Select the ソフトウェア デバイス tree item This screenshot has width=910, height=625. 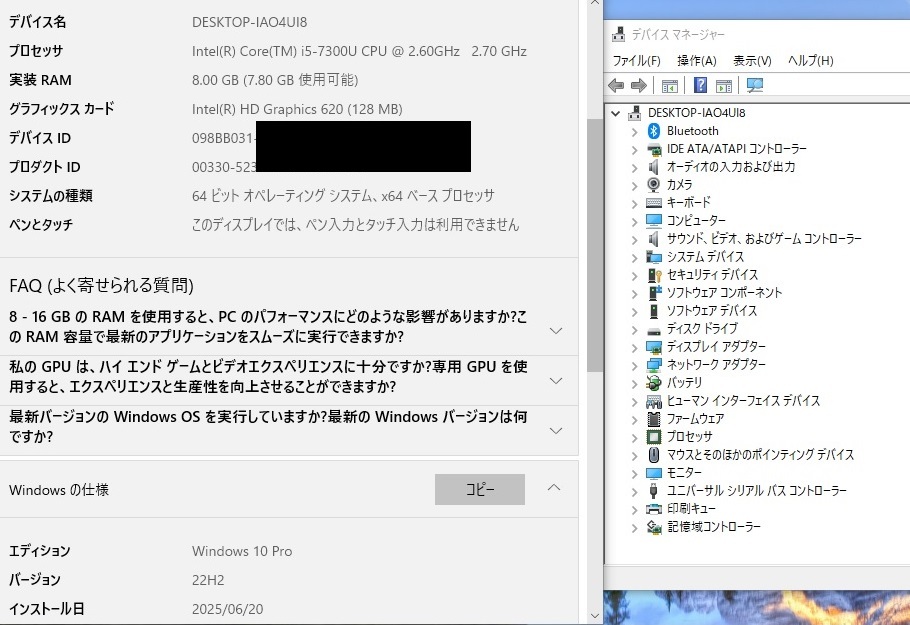(x=712, y=310)
